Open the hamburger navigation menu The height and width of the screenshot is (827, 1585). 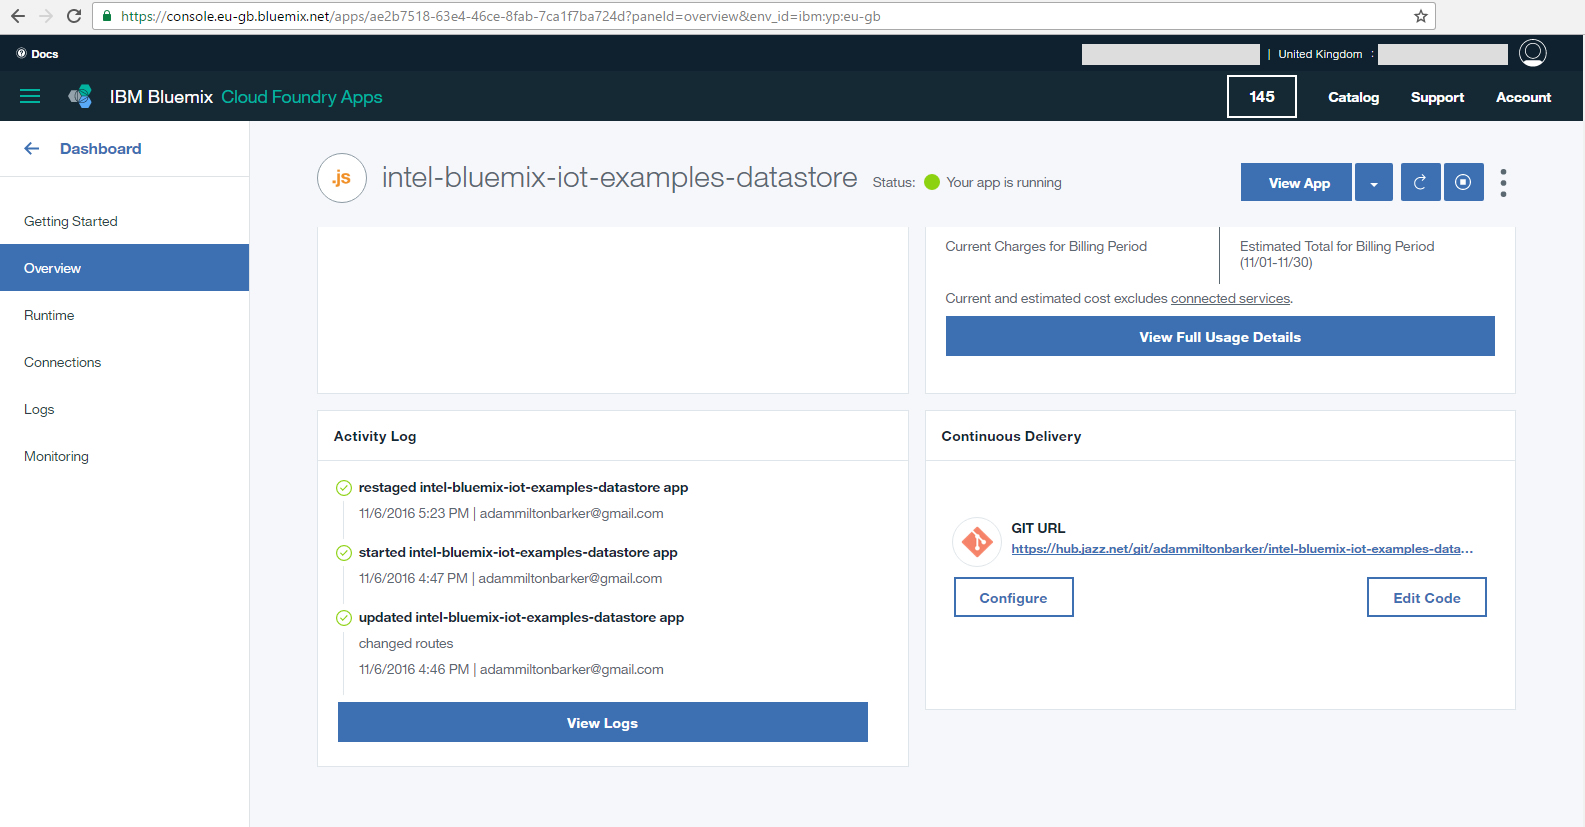pos(30,96)
